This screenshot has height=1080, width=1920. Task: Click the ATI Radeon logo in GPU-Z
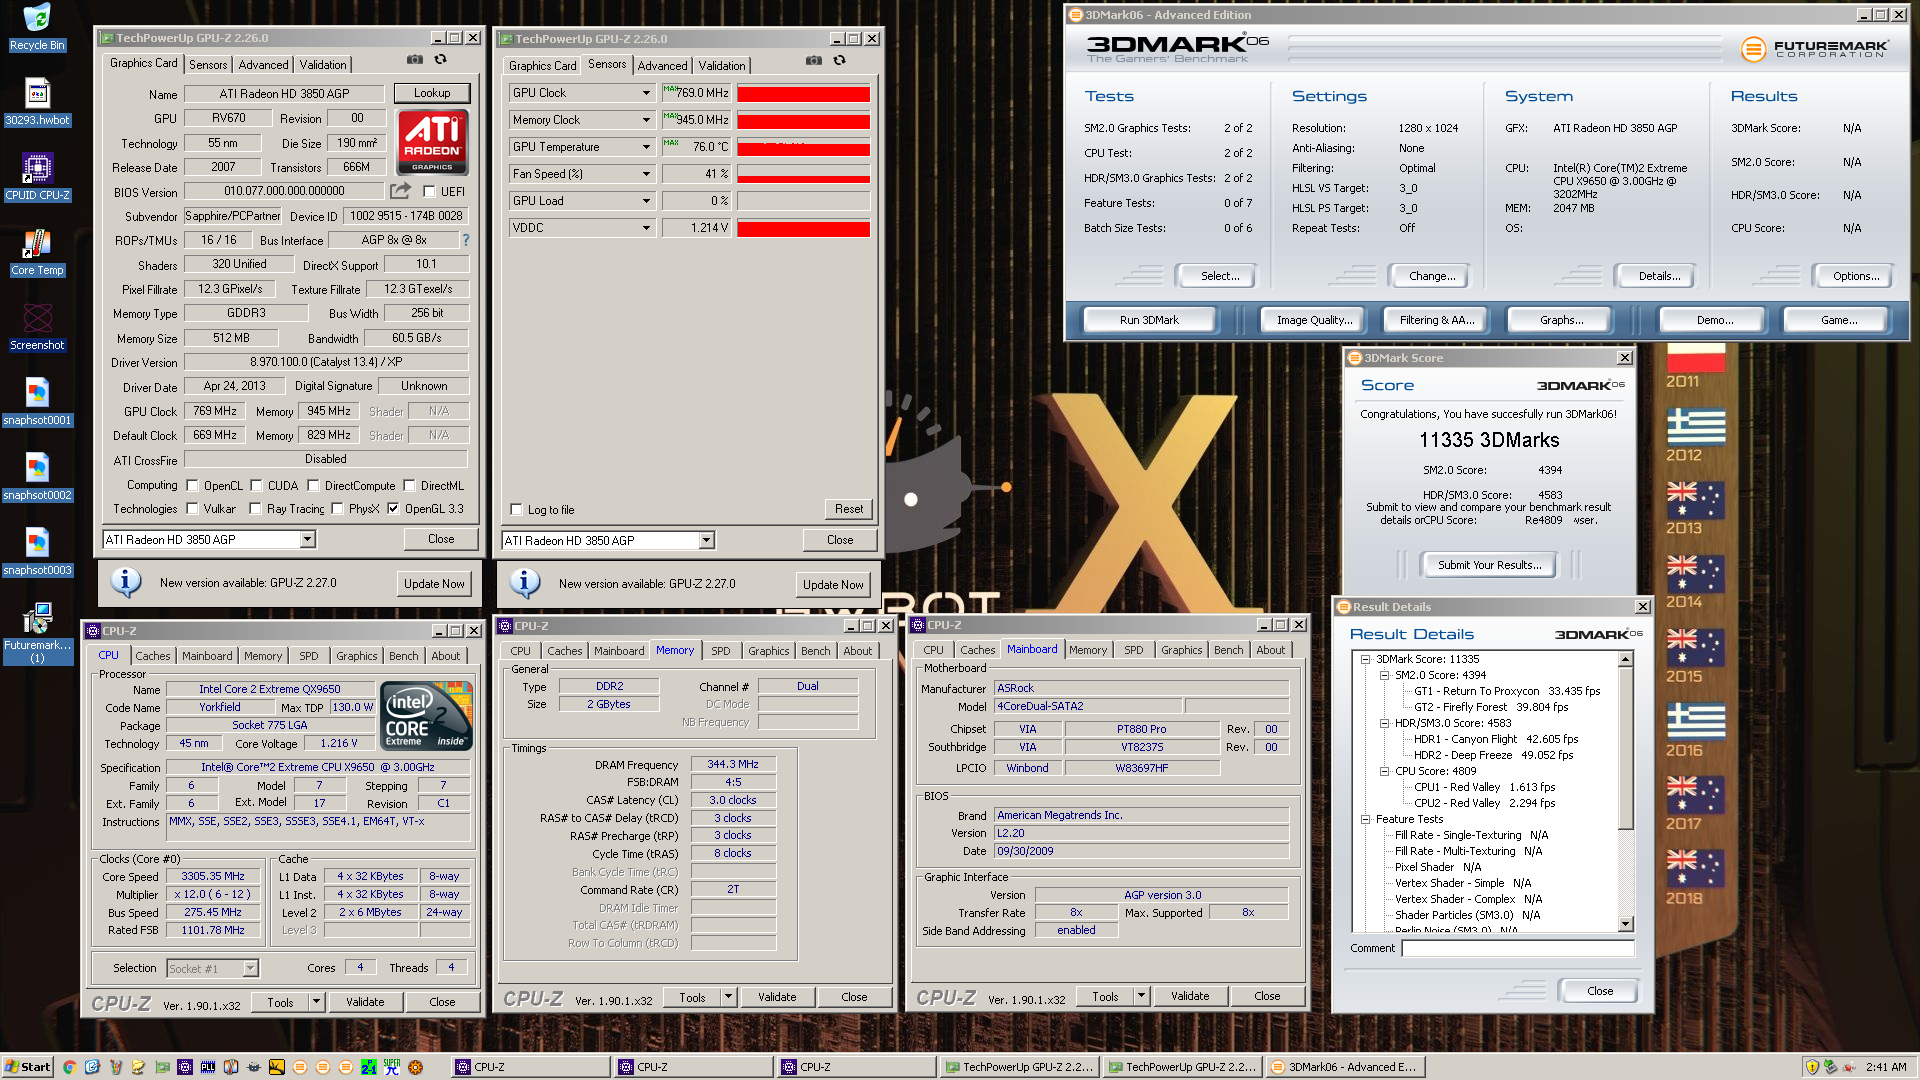(x=432, y=141)
